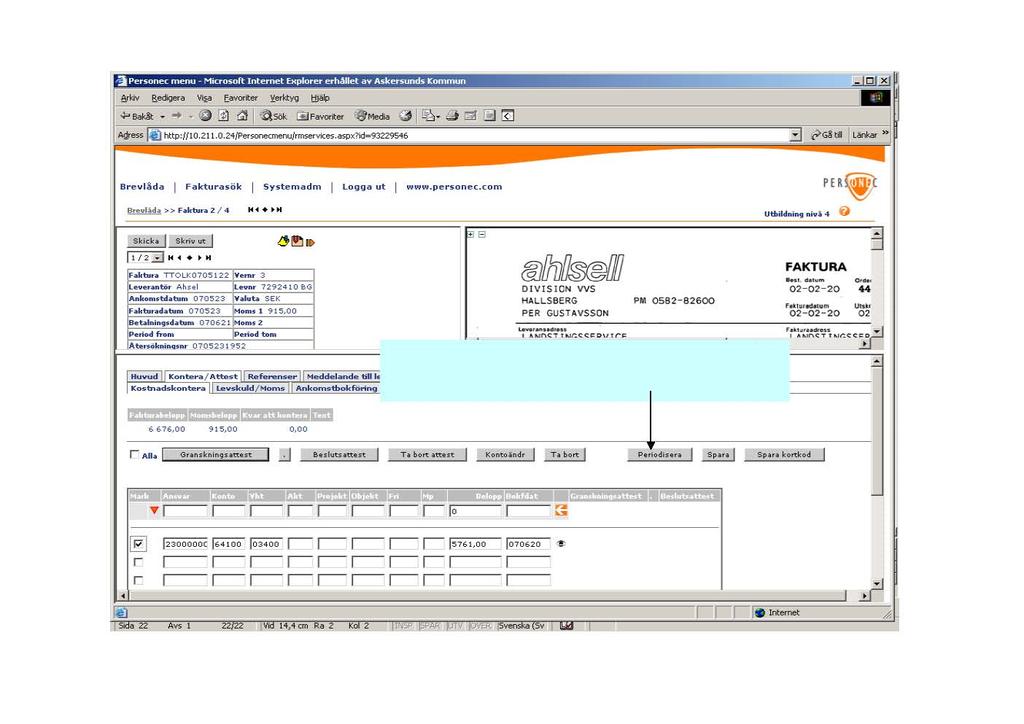Screen dimensions: 1024x724
Task: Click the Beslutsattest button
Action: click(x=339, y=454)
